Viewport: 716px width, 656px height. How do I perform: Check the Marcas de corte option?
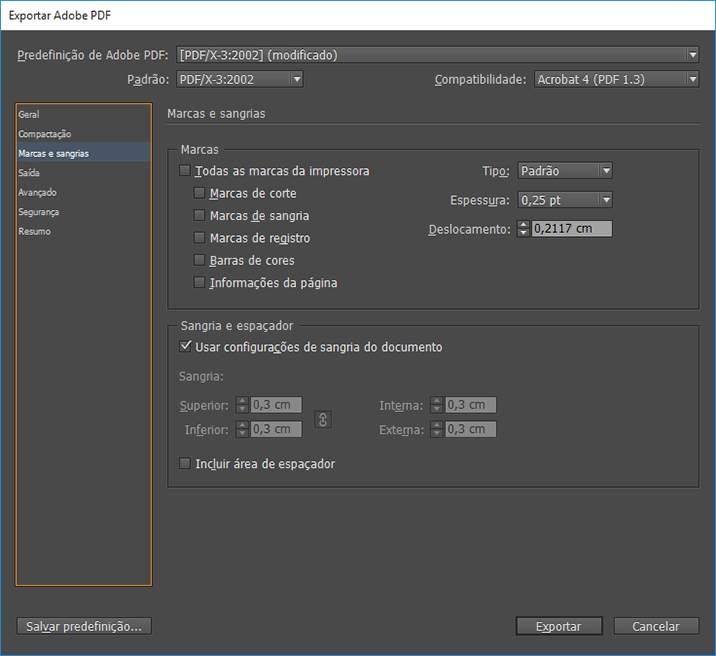click(x=200, y=193)
